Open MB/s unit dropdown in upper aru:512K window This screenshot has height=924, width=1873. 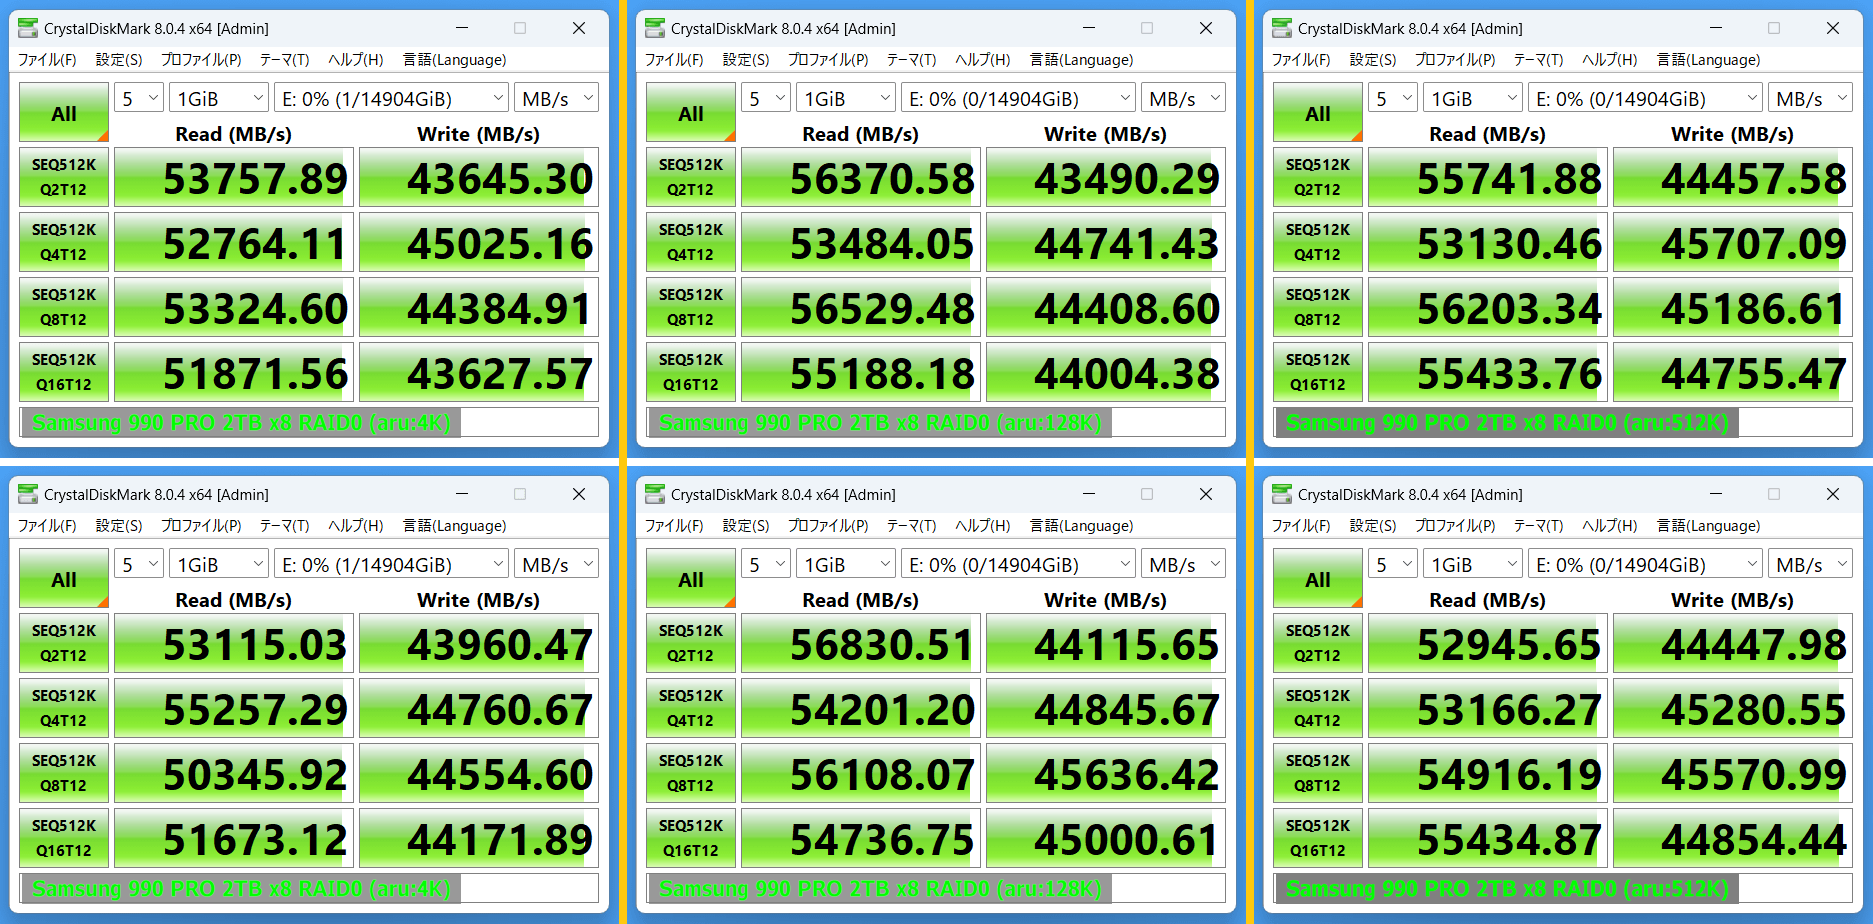click(1810, 98)
